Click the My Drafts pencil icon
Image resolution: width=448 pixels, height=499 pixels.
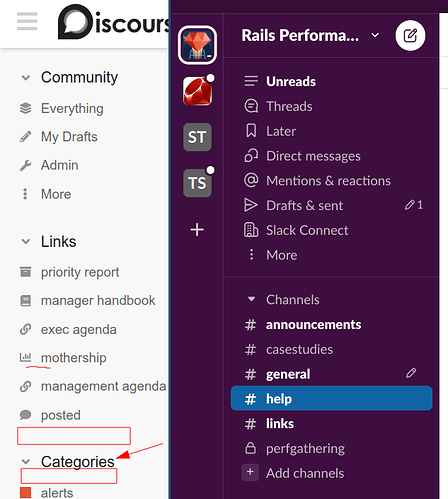tap(26, 137)
